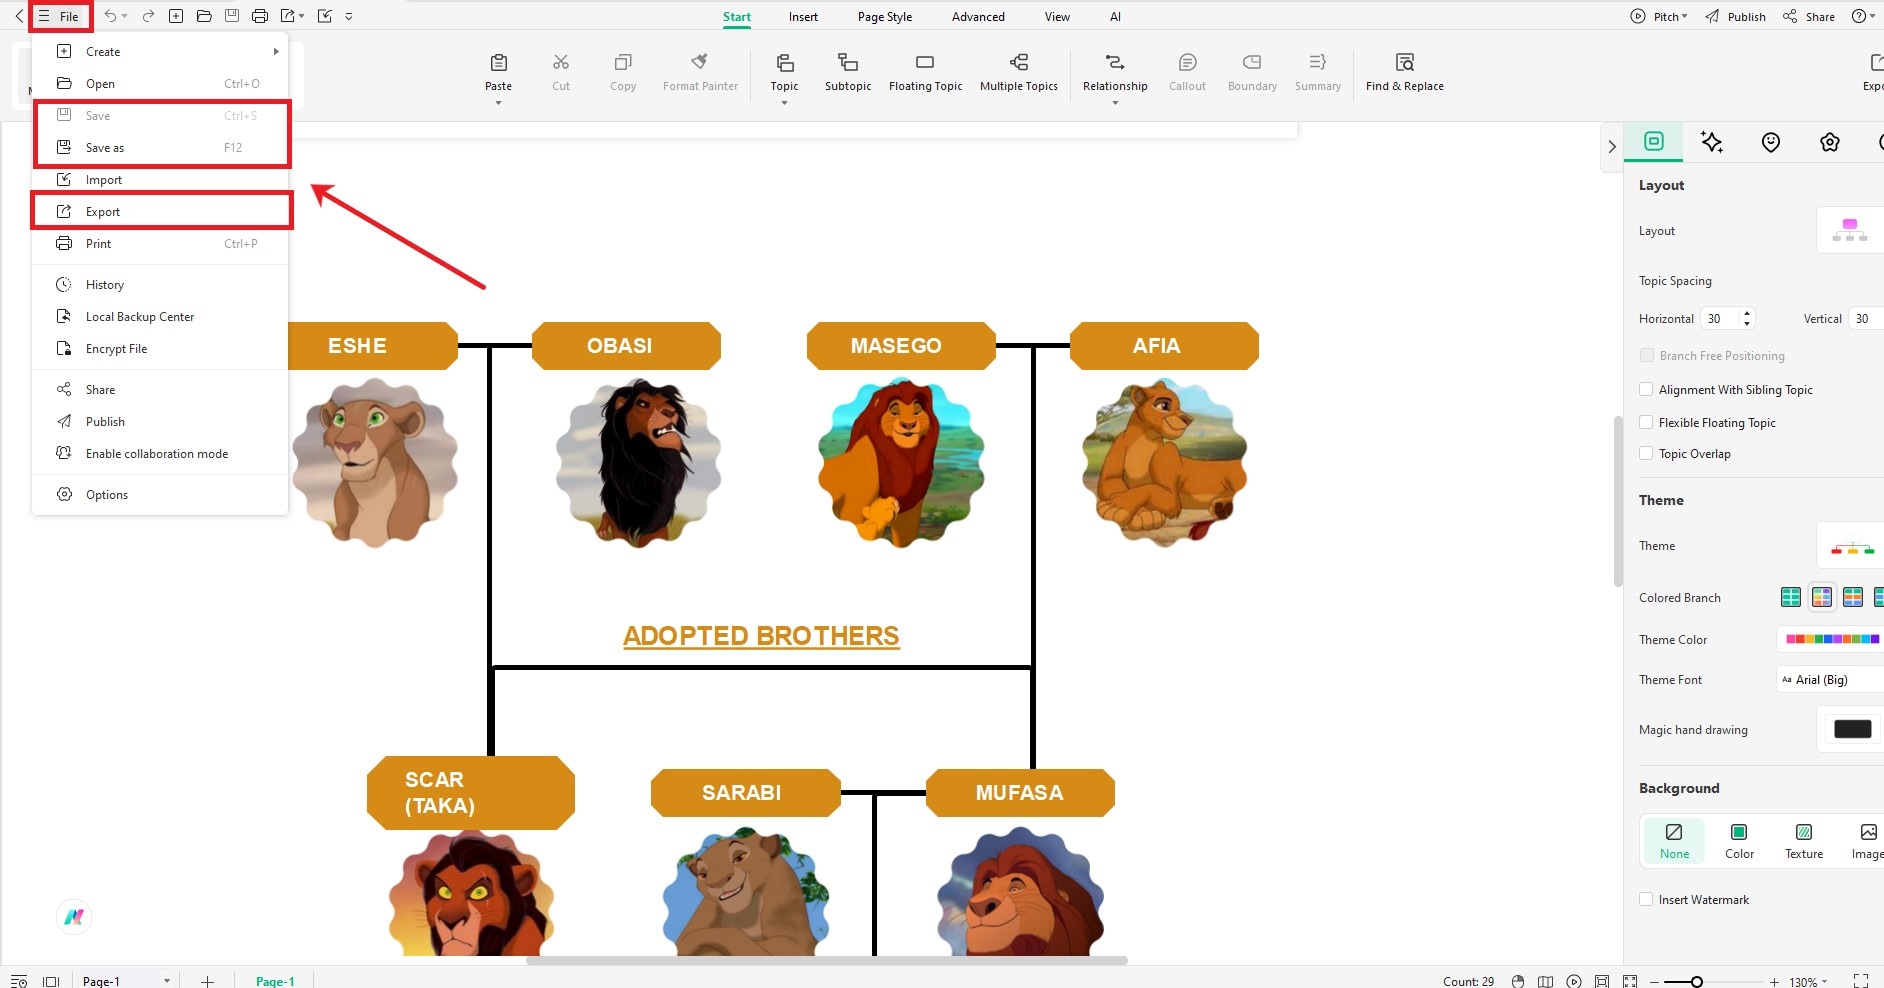Open Local Backup Center
Viewport: 1884px width, 988px height.
tap(160, 316)
